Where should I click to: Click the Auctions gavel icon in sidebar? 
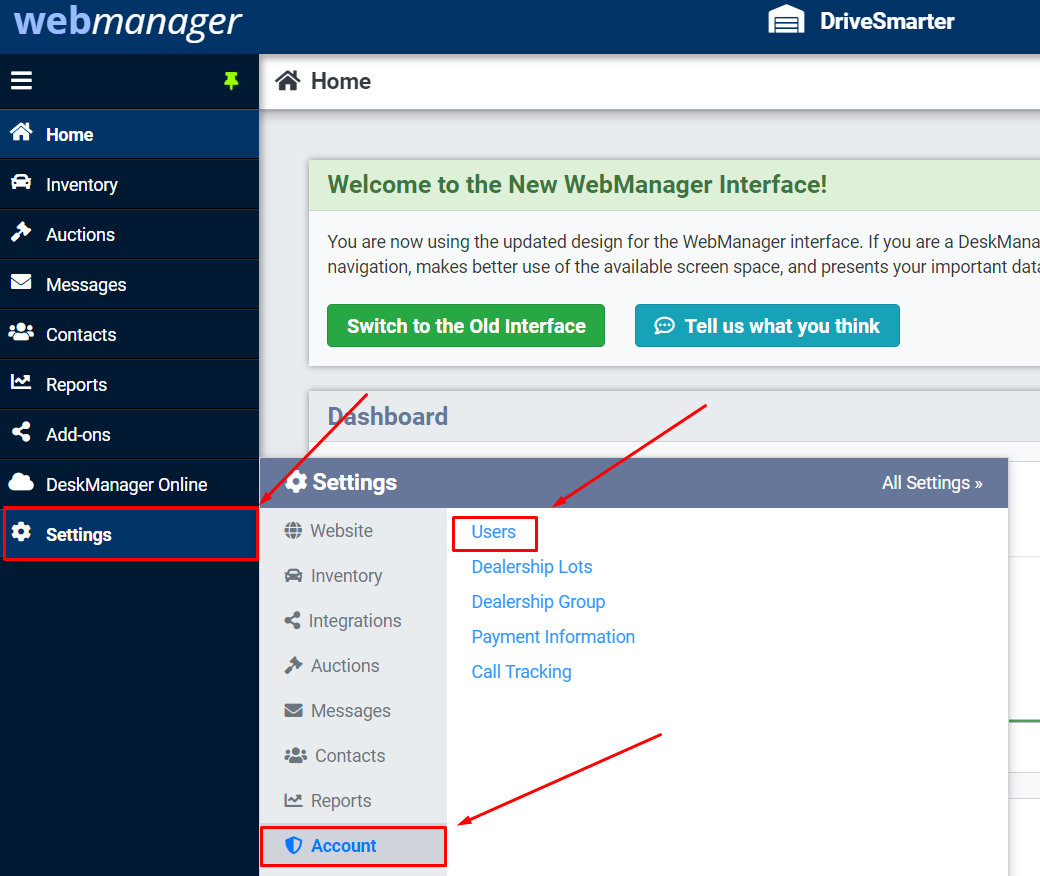21,233
